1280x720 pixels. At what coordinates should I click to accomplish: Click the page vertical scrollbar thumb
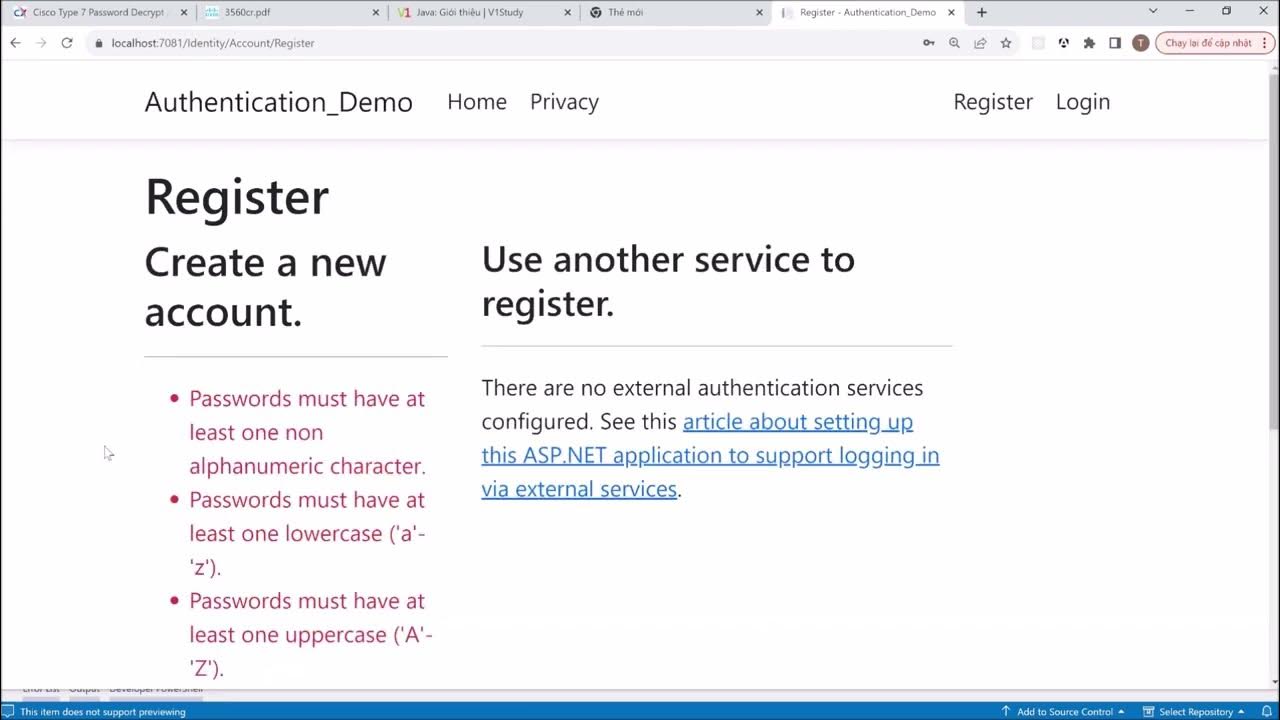[1273, 253]
